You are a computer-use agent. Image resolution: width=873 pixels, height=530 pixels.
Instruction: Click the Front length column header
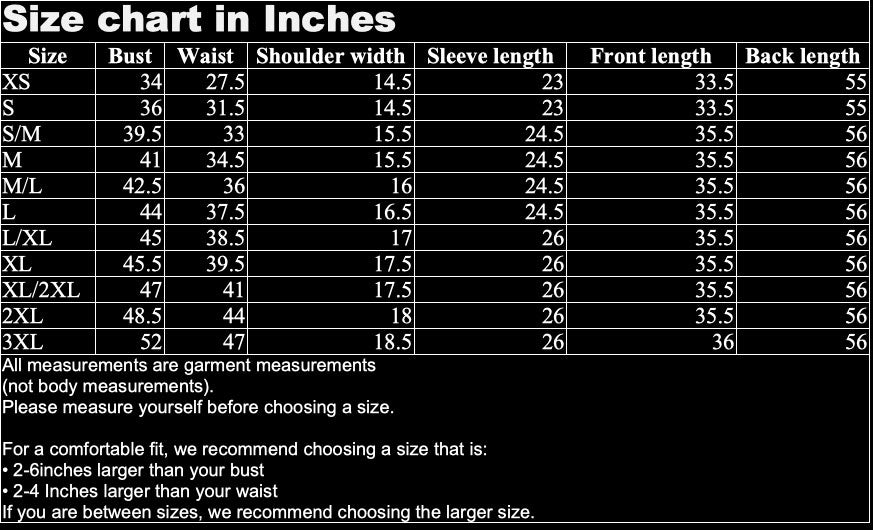pyautogui.click(x=651, y=56)
